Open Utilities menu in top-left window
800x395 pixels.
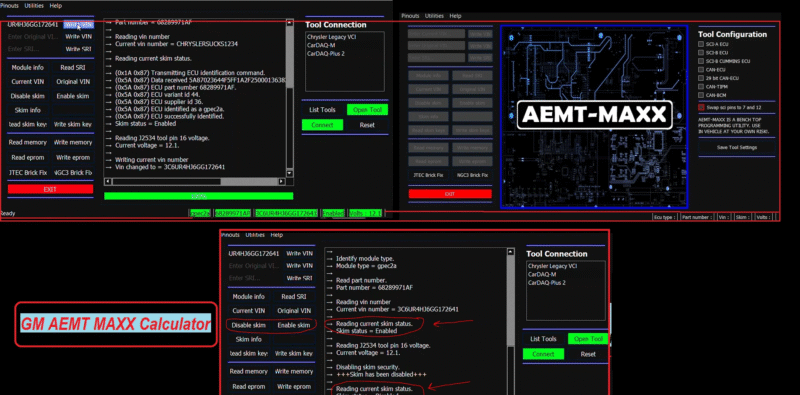point(34,6)
